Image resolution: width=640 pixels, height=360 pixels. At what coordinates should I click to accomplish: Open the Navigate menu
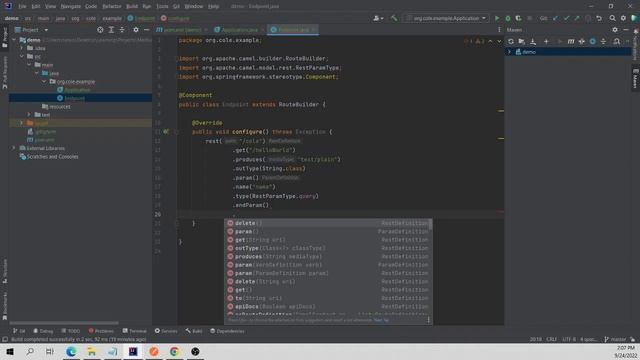(x=70, y=7)
